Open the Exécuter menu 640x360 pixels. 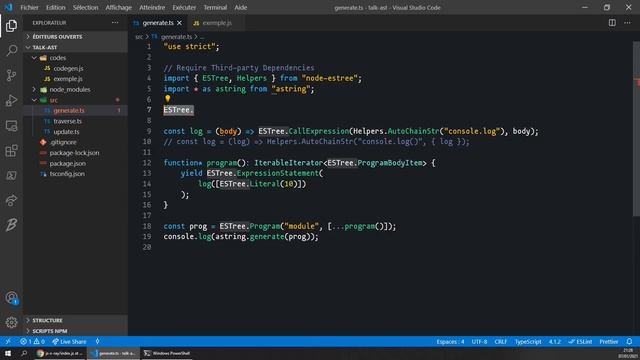pos(184,7)
